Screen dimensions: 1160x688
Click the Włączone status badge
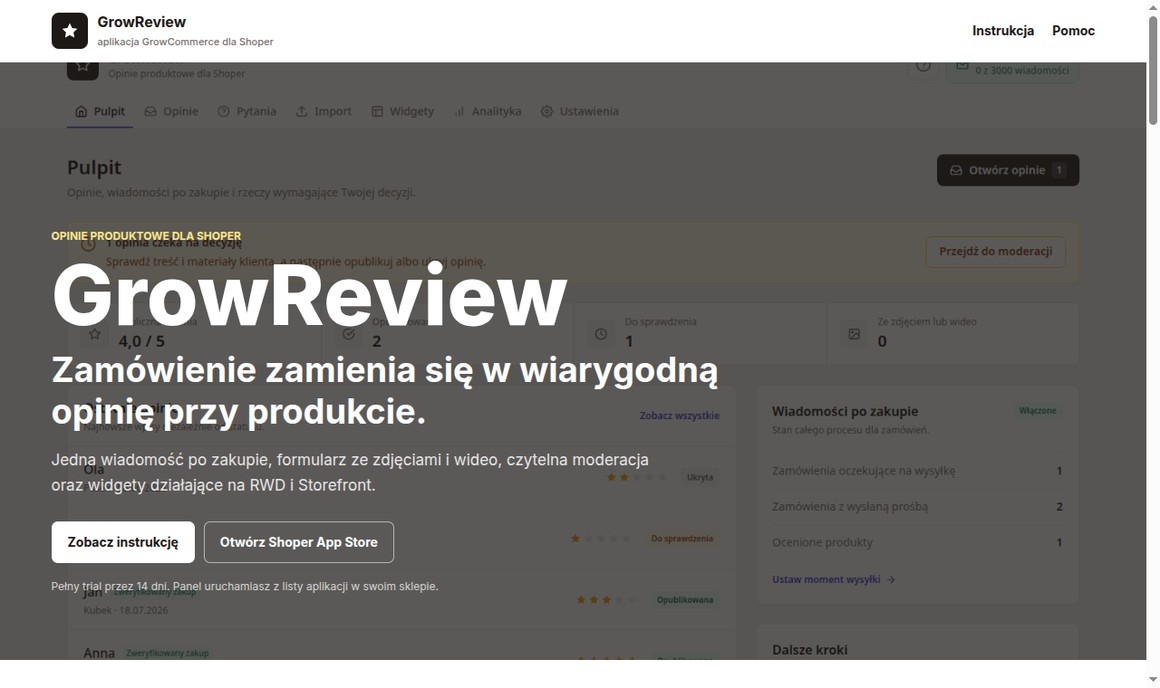[1037, 411]
